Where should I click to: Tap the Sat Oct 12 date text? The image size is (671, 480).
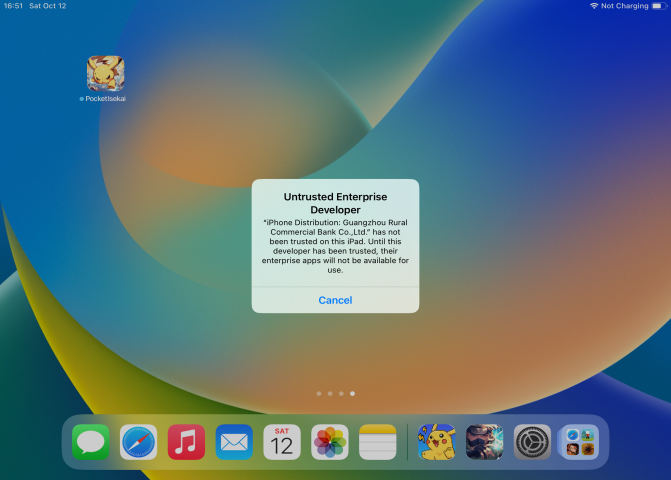point(48,6)
